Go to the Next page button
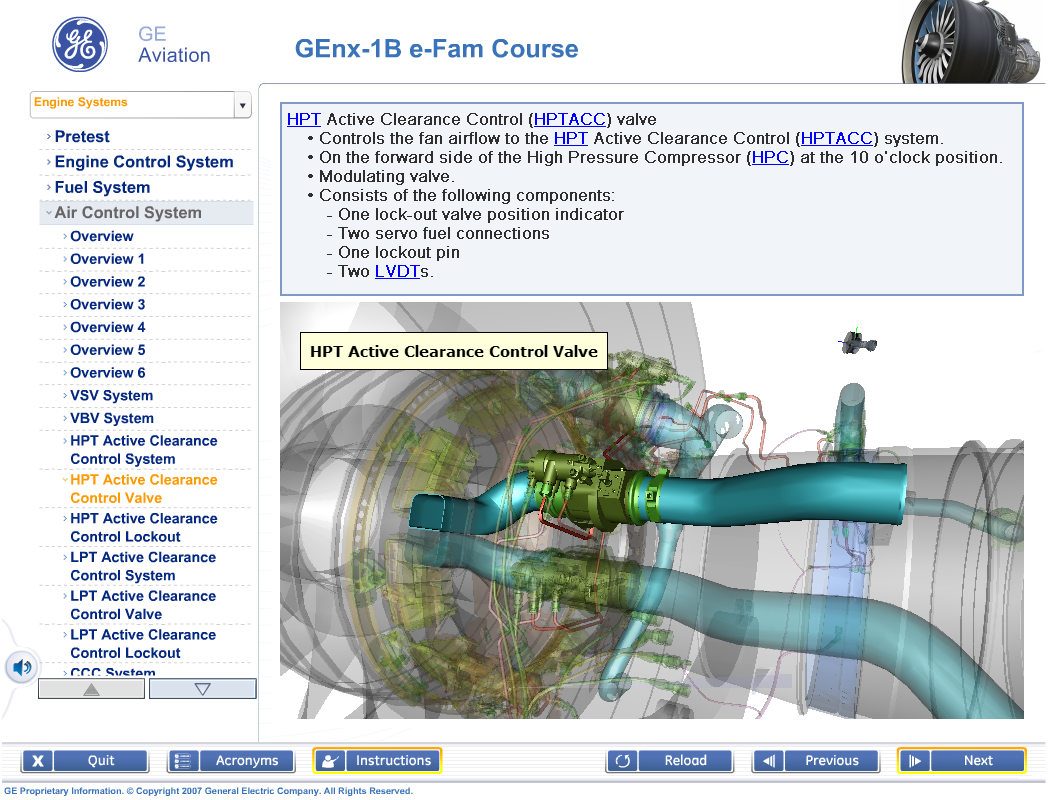Viewport: 1048px width, 800px height. [x=978, y=761]
